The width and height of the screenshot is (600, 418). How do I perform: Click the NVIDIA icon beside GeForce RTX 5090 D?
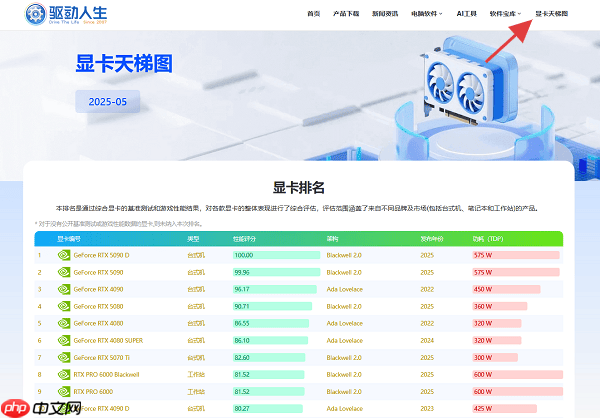tap(64, 255)
